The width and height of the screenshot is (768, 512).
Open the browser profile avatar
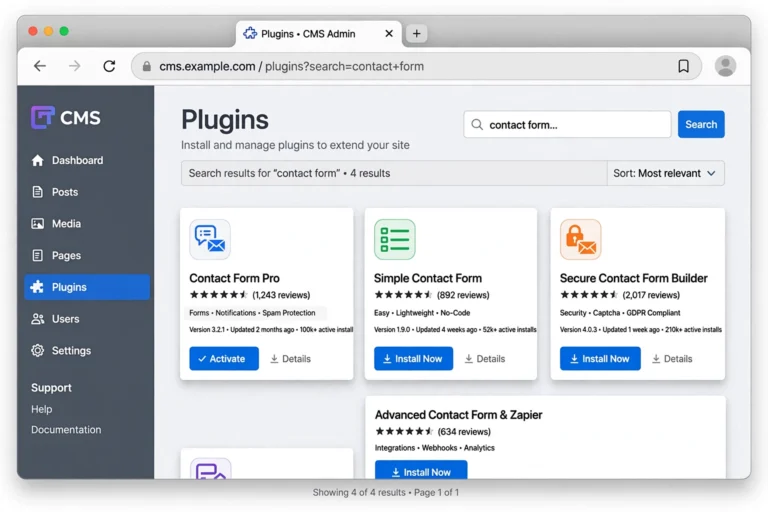725,66
